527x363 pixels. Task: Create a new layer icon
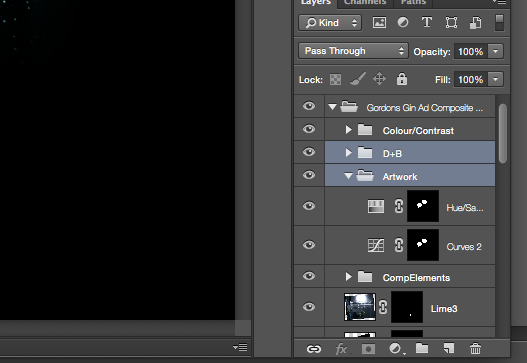(448, 348)
